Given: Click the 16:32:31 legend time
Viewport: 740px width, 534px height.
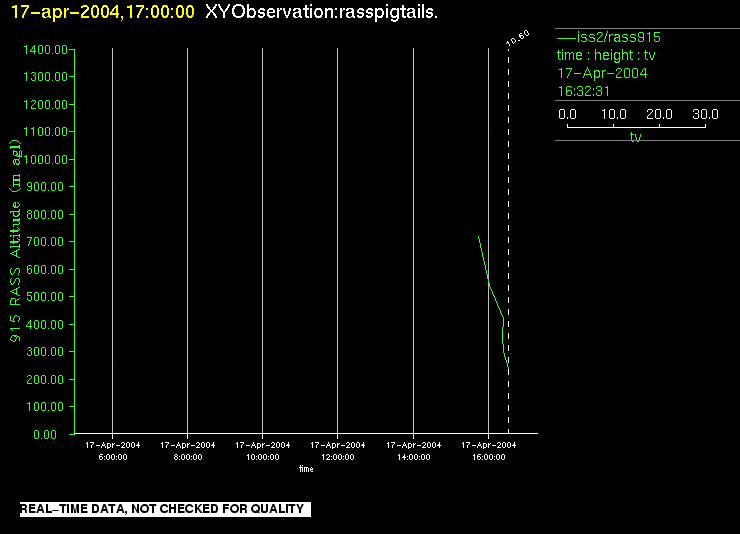Looking at the screenshot, I should 584,91.
